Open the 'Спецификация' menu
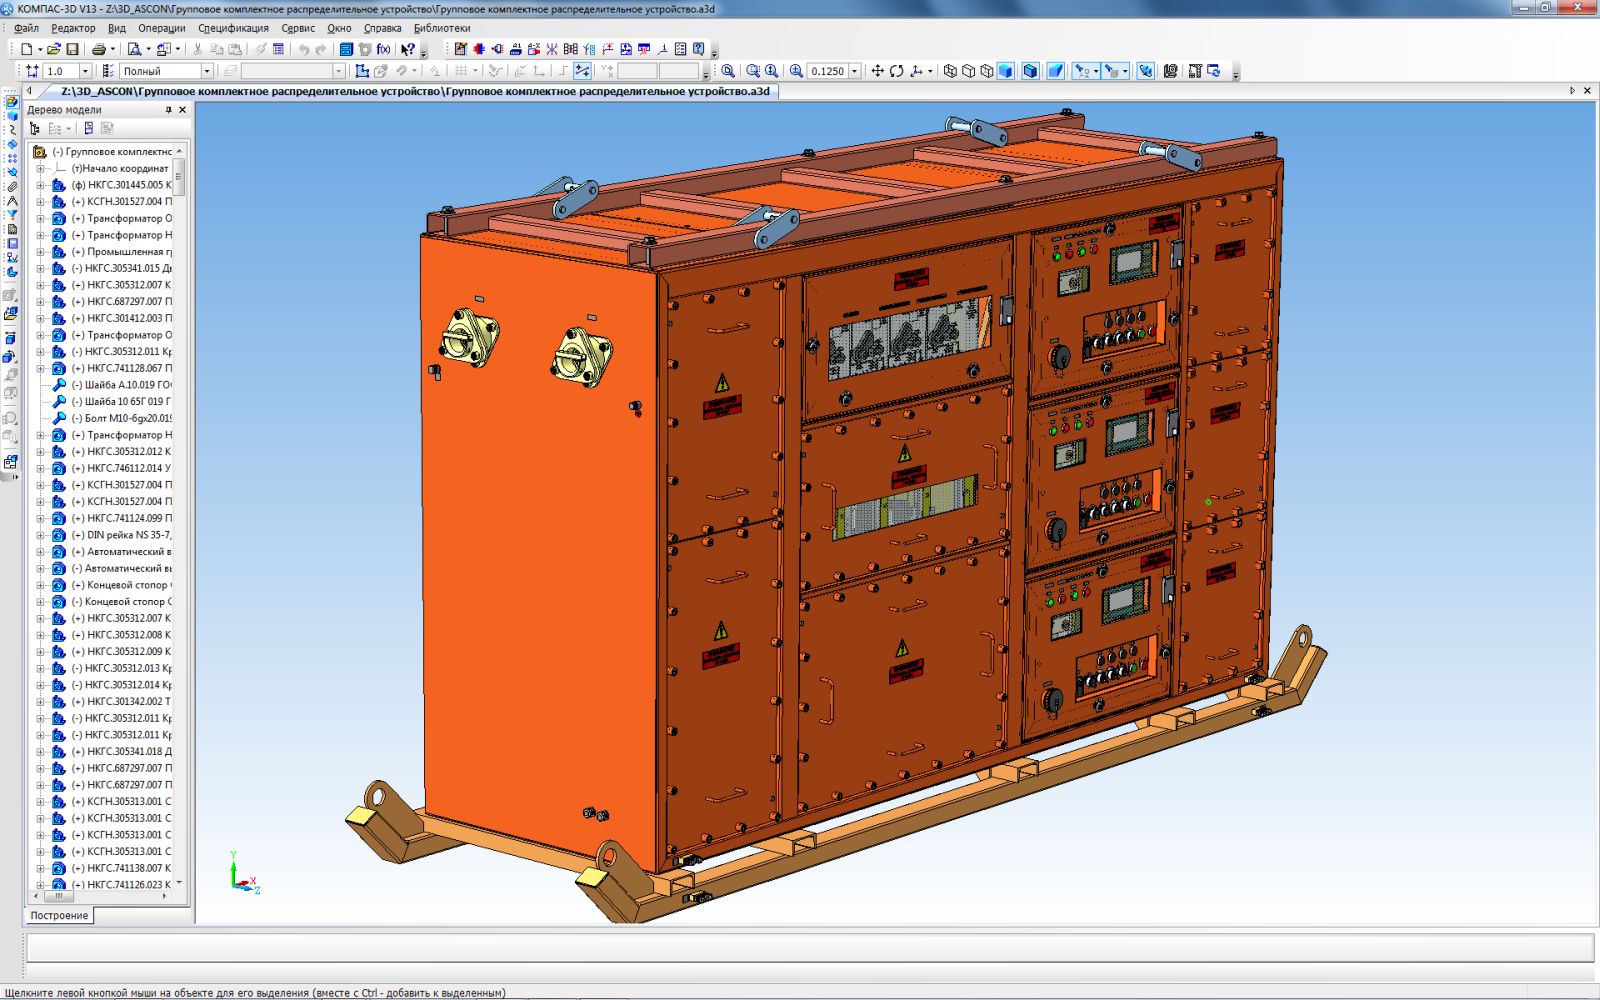Viewport: 1600px width, 1000px height. [233, 28]
